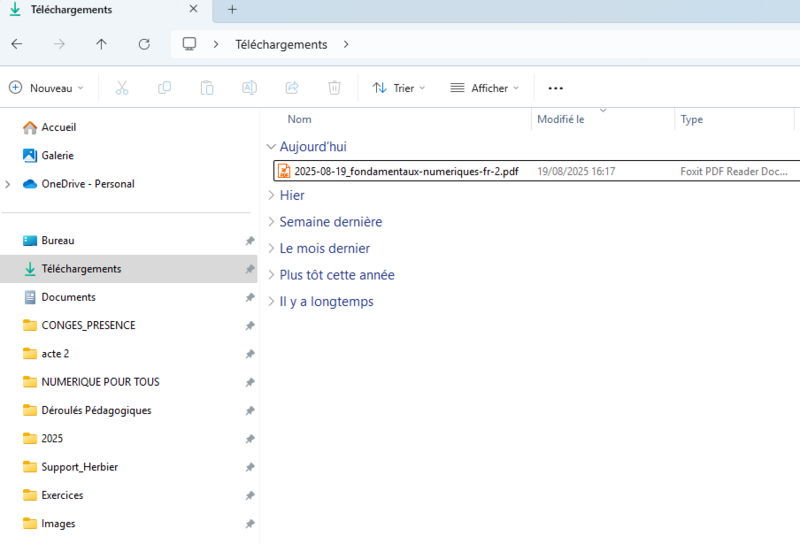Expand the OneDrive - Personal tree node
Image resolution: width=800 pixels, height=544 pixels.
tap(9, 184)
